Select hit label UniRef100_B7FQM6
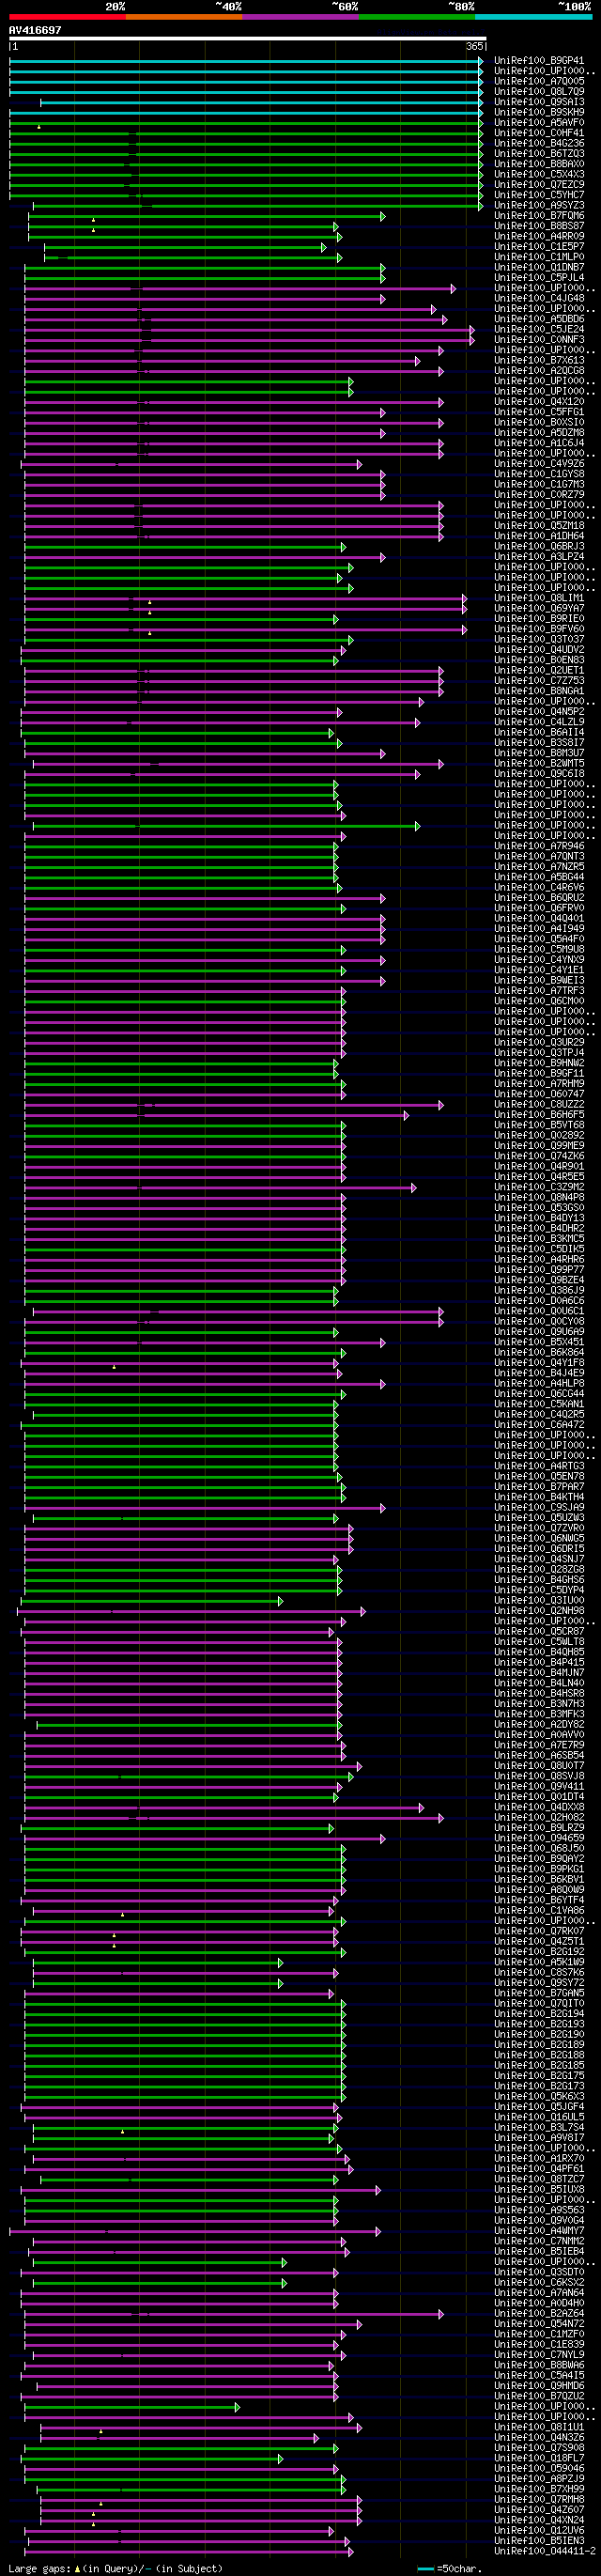 [539, 216]
